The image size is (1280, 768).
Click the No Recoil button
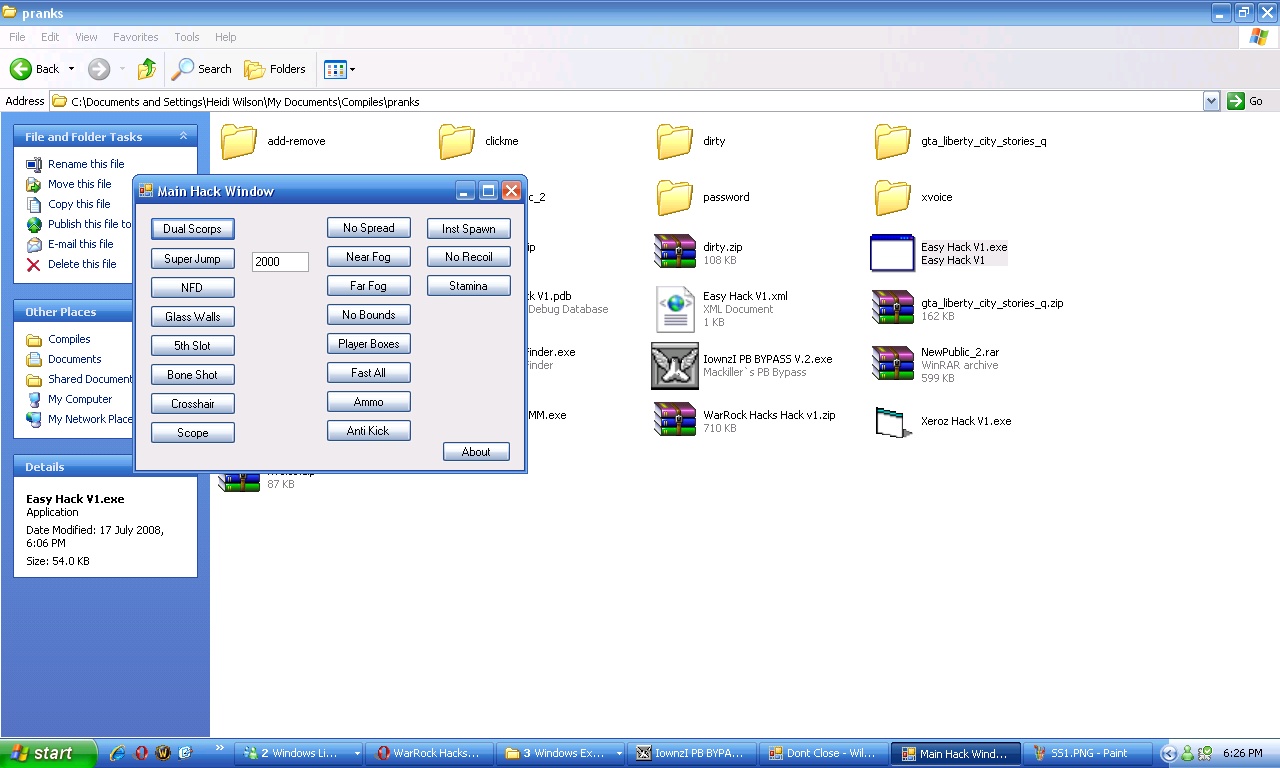point(469,257)
